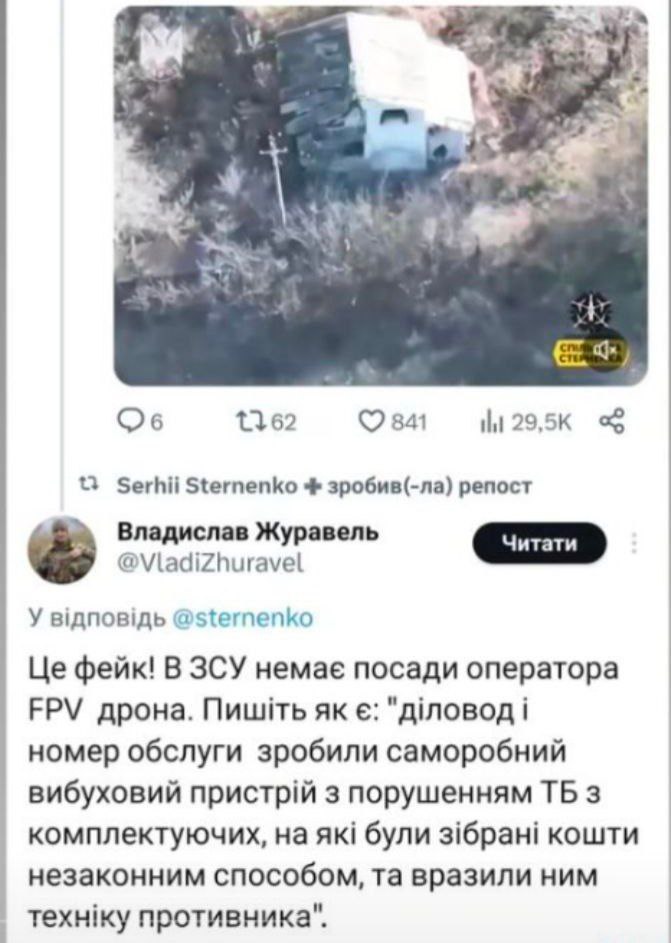Click the Читати follow button
The image size is (671, 943).
click(x=539, y=543)
